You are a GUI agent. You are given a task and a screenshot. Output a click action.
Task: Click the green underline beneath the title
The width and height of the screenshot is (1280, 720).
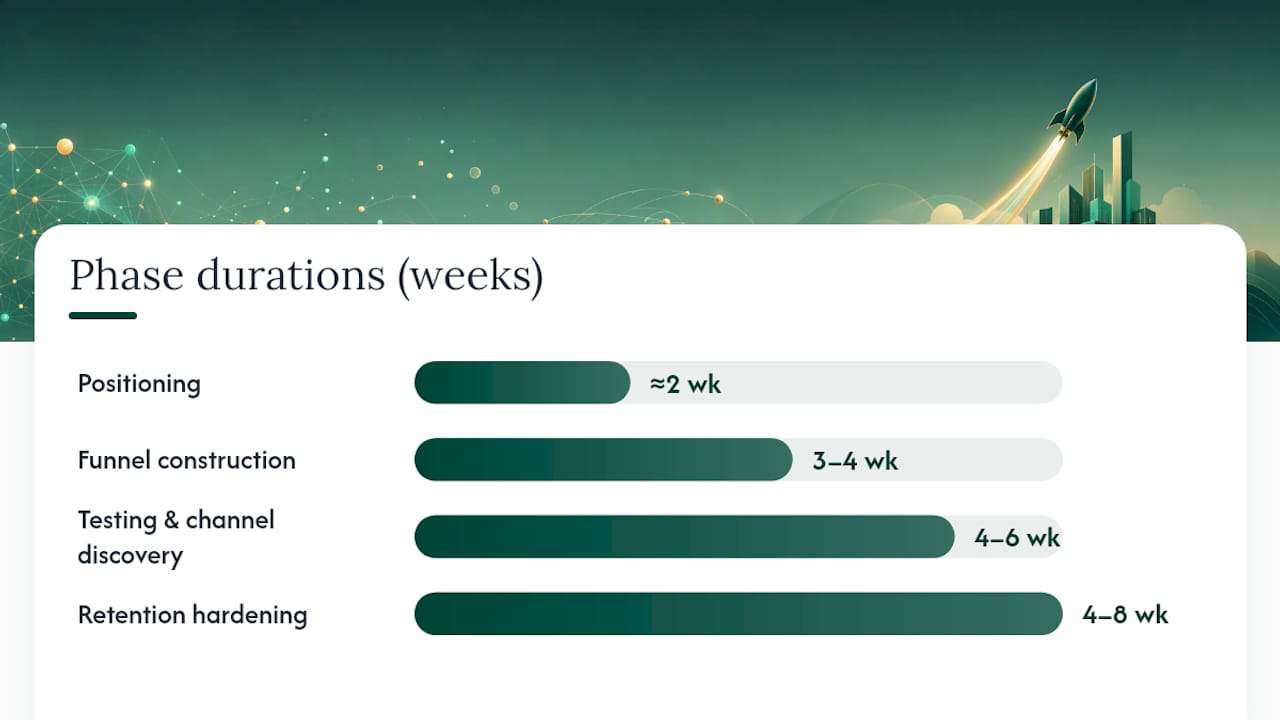pos(103,316)
